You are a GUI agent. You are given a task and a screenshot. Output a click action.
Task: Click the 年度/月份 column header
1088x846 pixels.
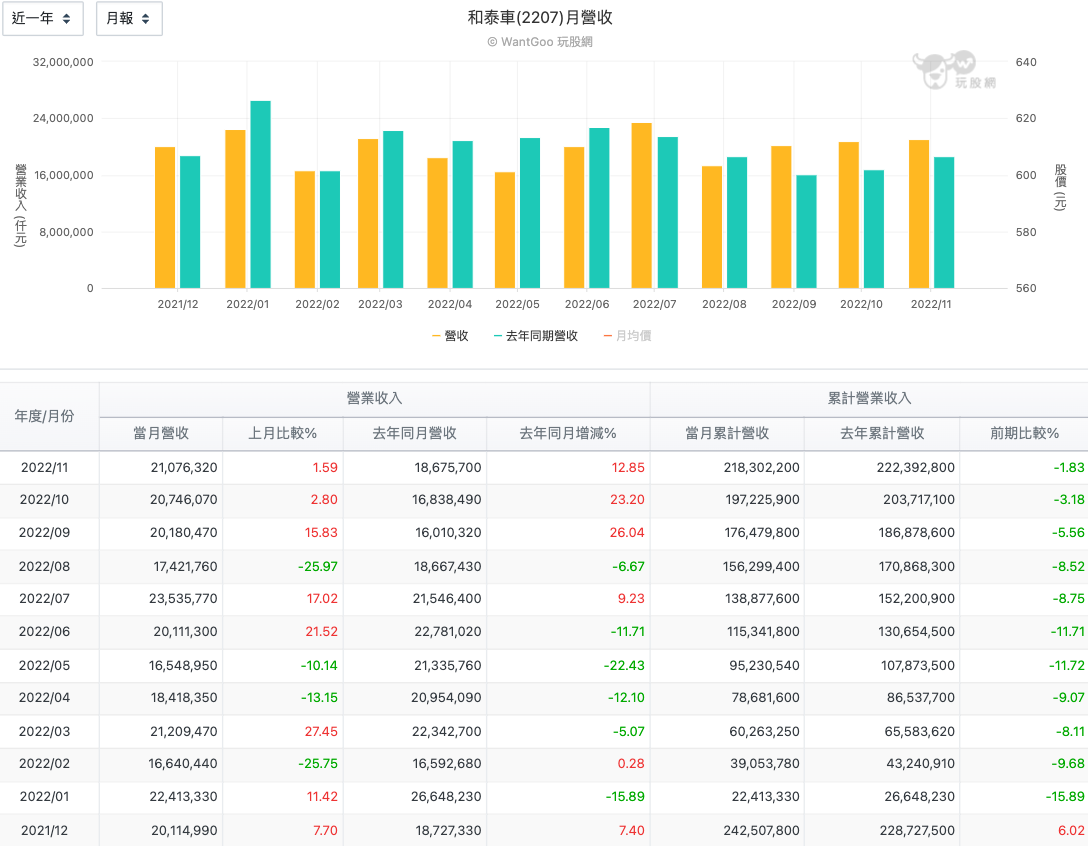pyautogui.click(x=44, y=416)
